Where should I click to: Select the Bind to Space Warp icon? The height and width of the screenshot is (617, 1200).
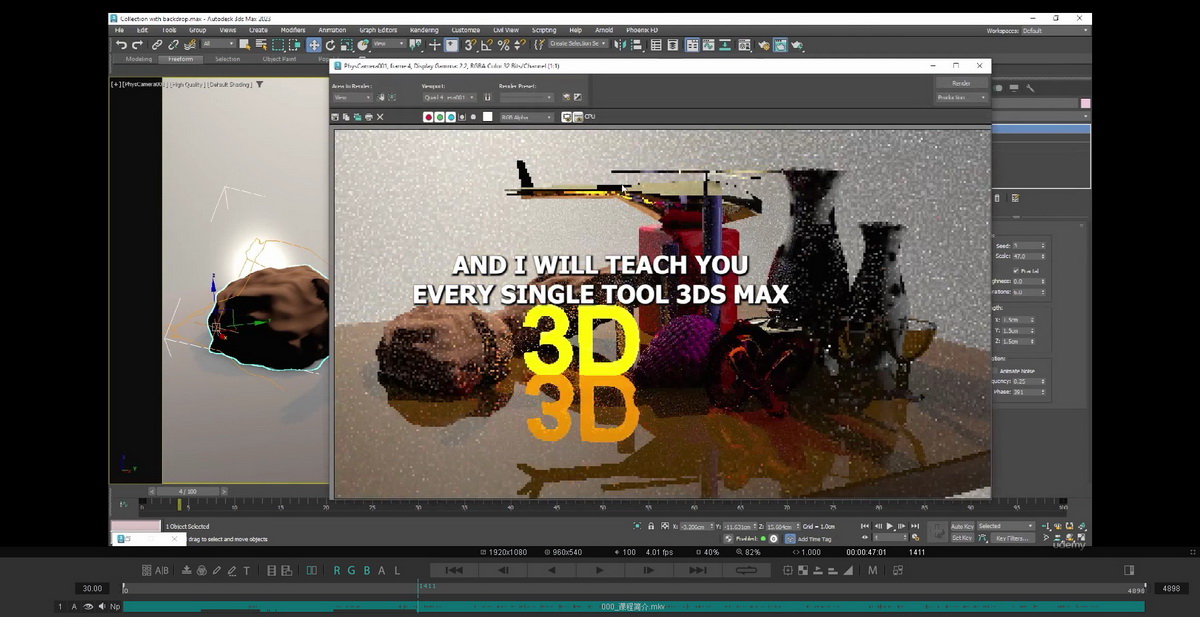(x=189, y=44)
